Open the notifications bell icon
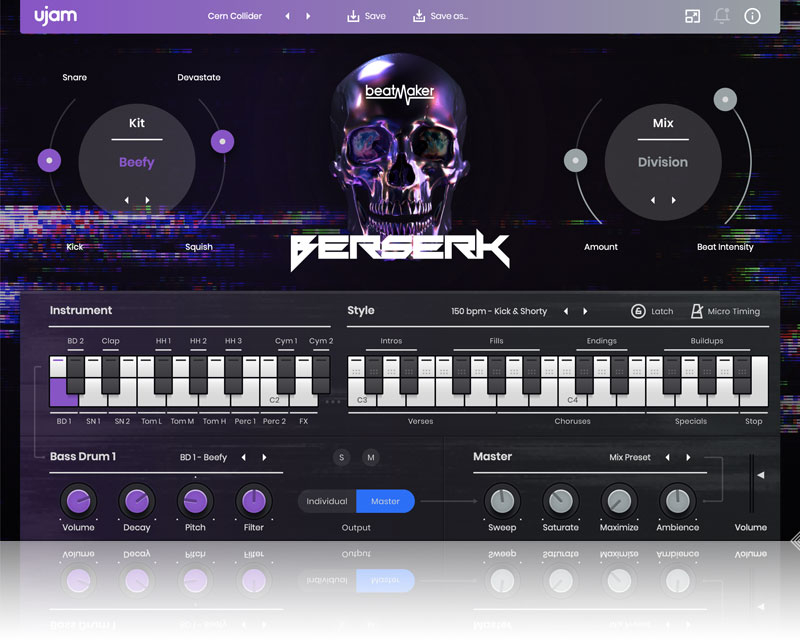Viewport: 800px width, 641px height. point(721,16)
